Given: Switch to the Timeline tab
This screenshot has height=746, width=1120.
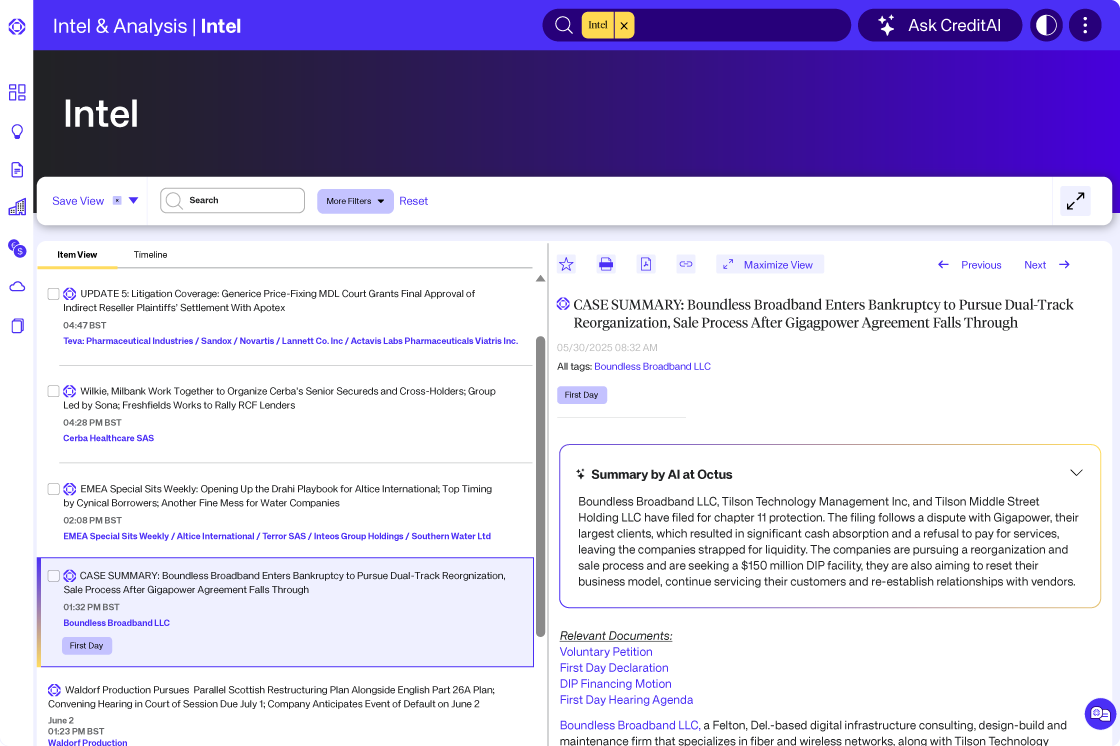Looking at the screenshot, I should [151, 255].
